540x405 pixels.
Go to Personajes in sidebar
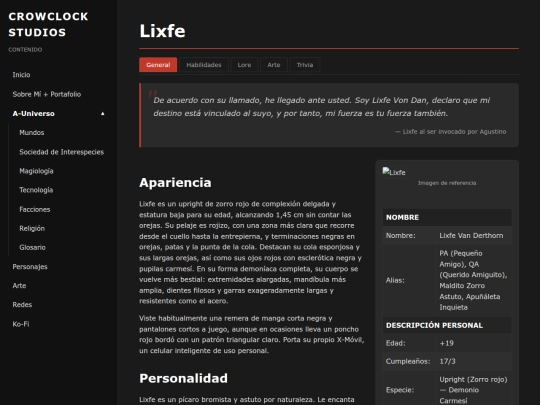click(30, 267)
